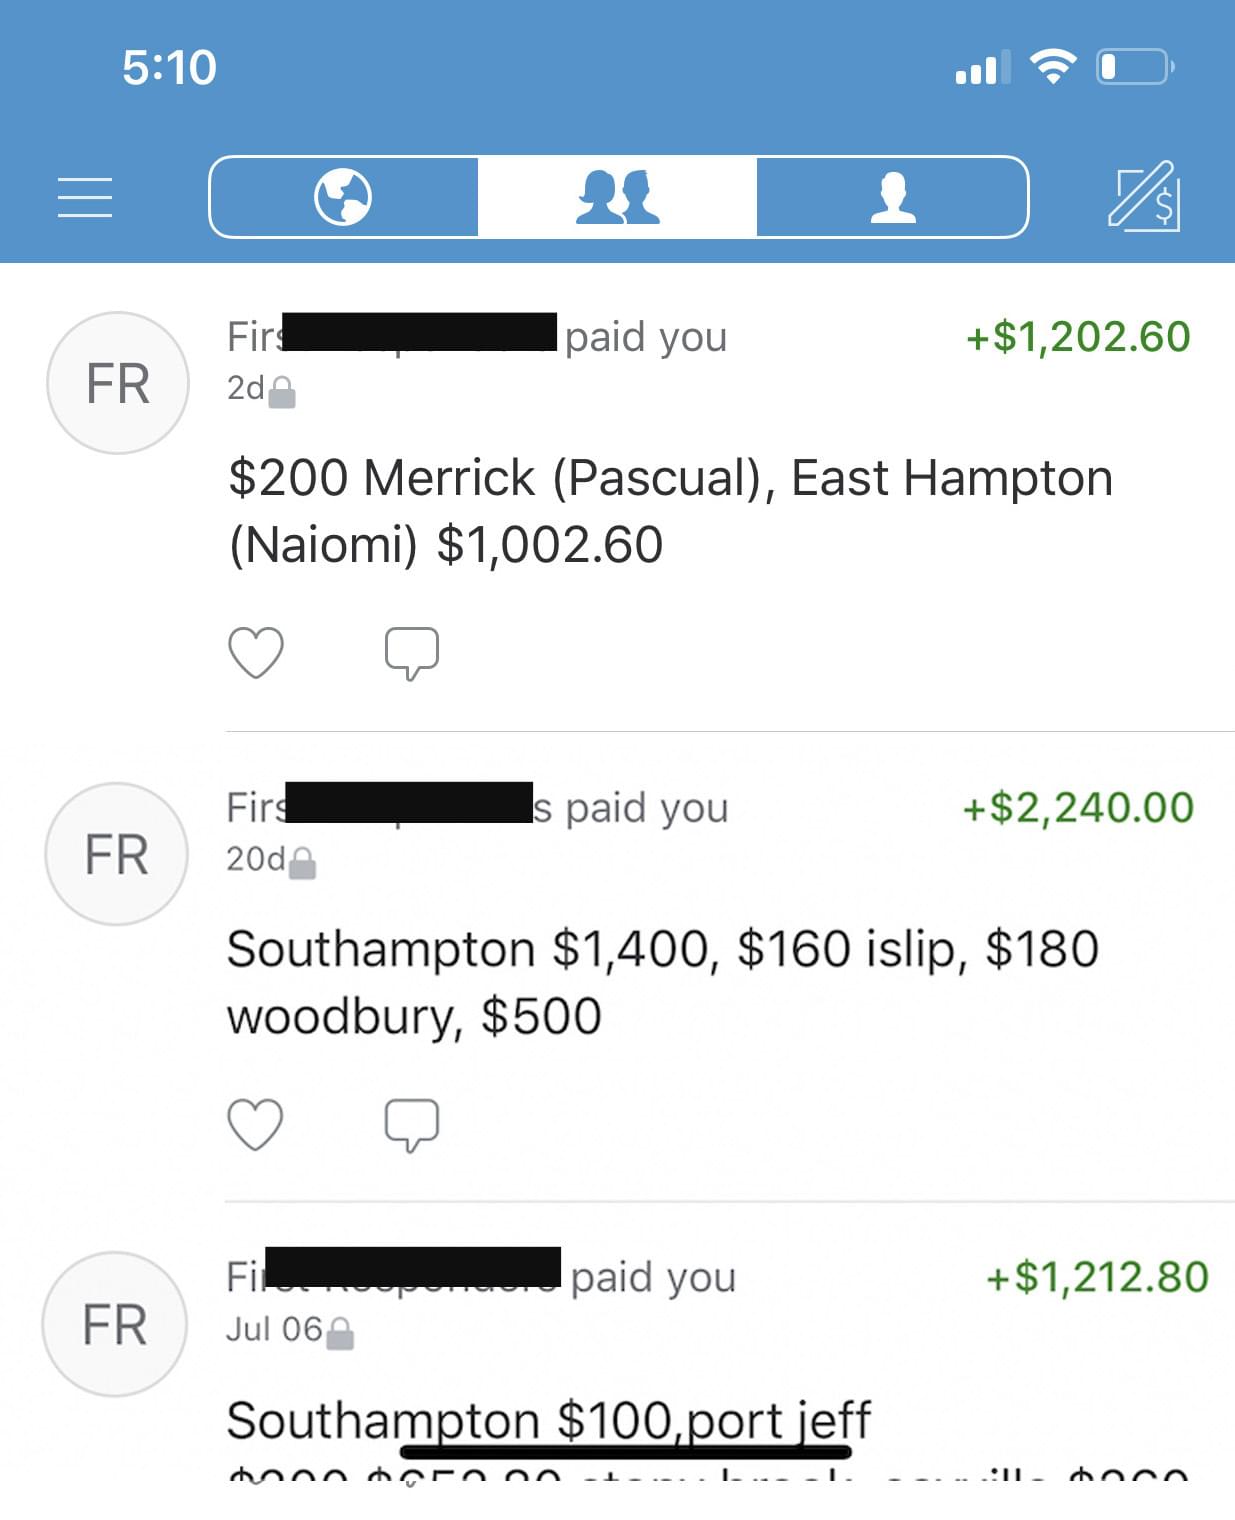Like the $2,240.00 Southampton payment
1235x1520 pixels.
[256, 1125]
